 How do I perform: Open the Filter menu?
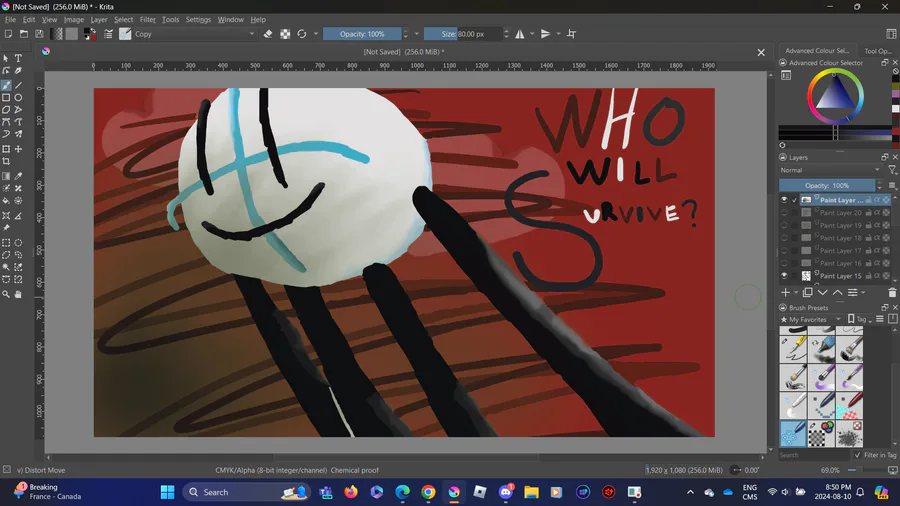[x=148, y=20]
